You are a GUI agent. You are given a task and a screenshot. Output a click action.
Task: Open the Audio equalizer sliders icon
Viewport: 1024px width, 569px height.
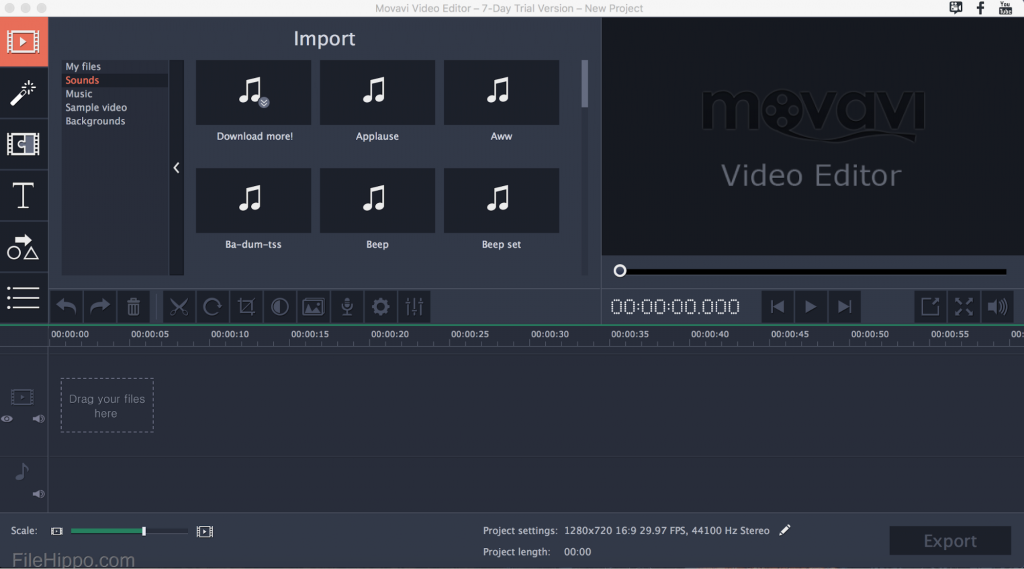coord(414,306)
